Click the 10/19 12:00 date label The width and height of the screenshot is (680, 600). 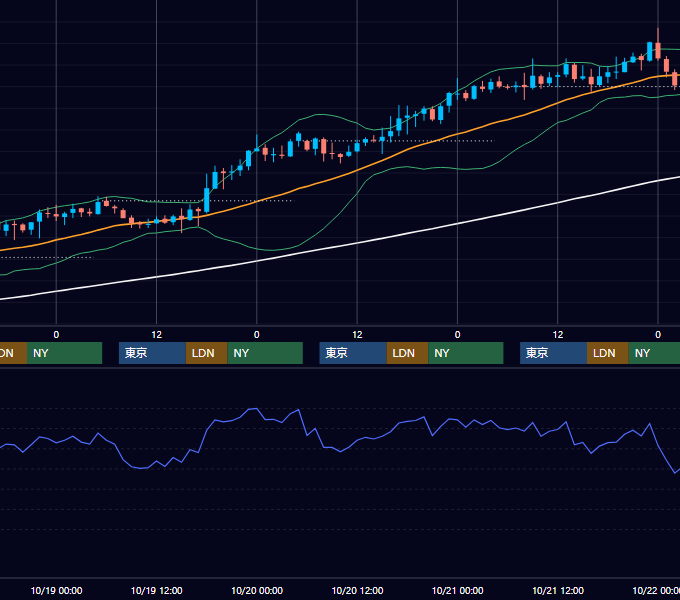[157, 590]
